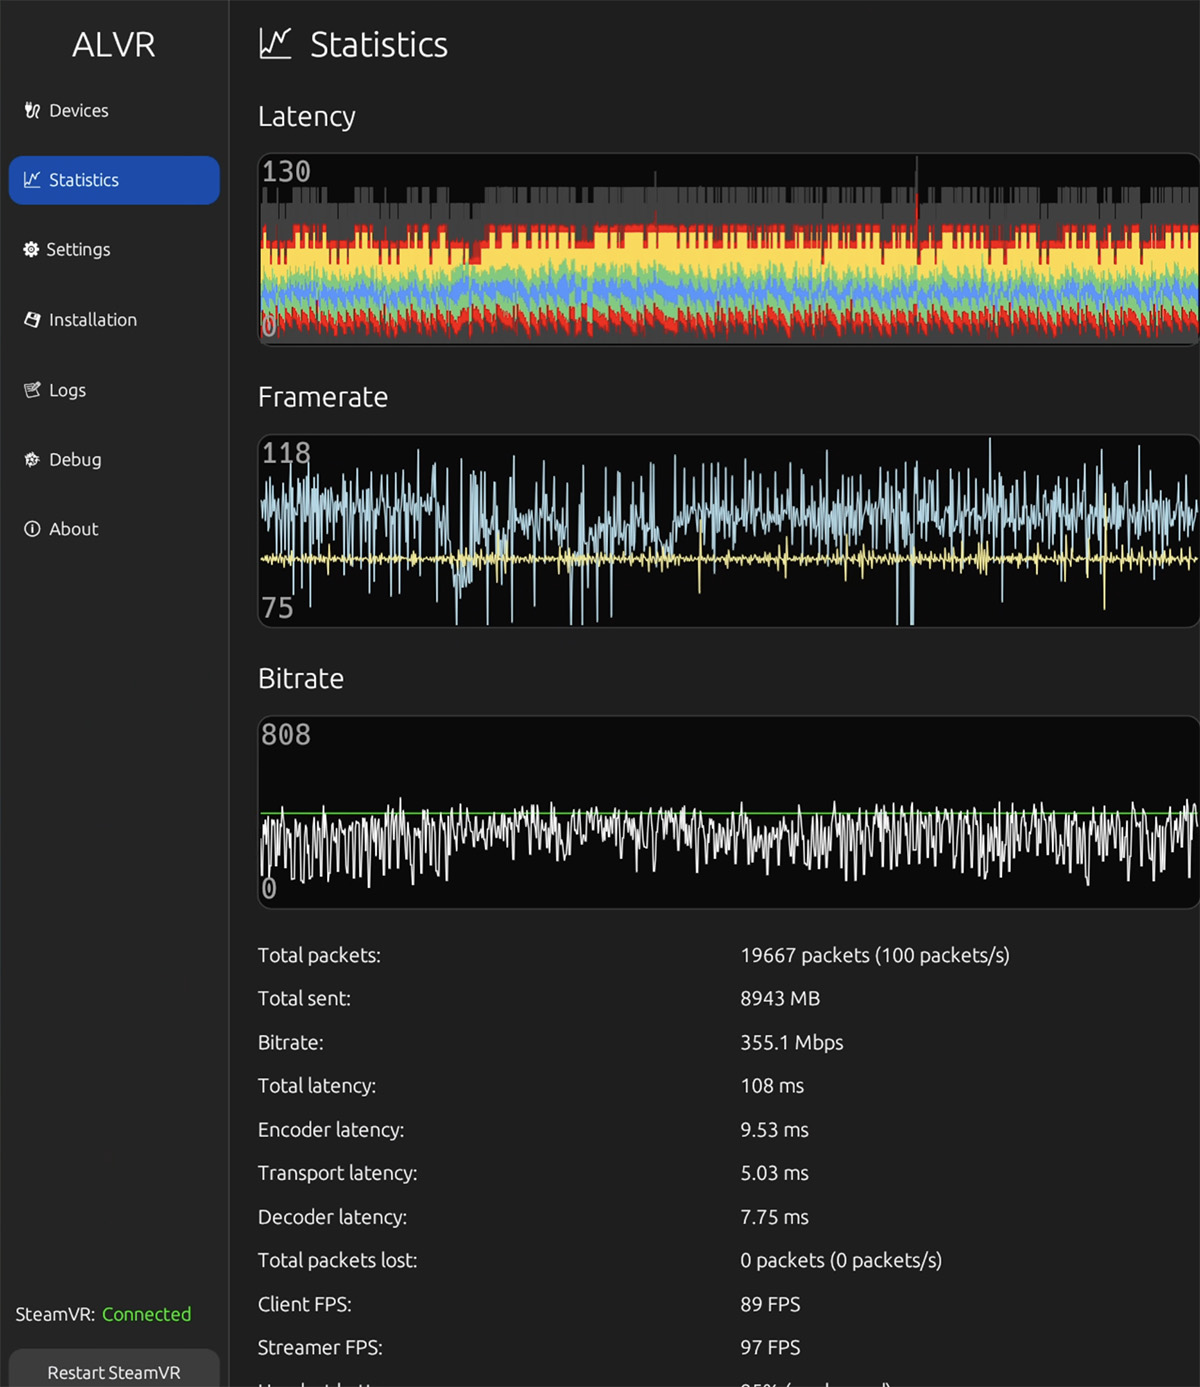Click the graph icon in the Statistics page header
1200x1387 pixels.
[x=275, y=44]
